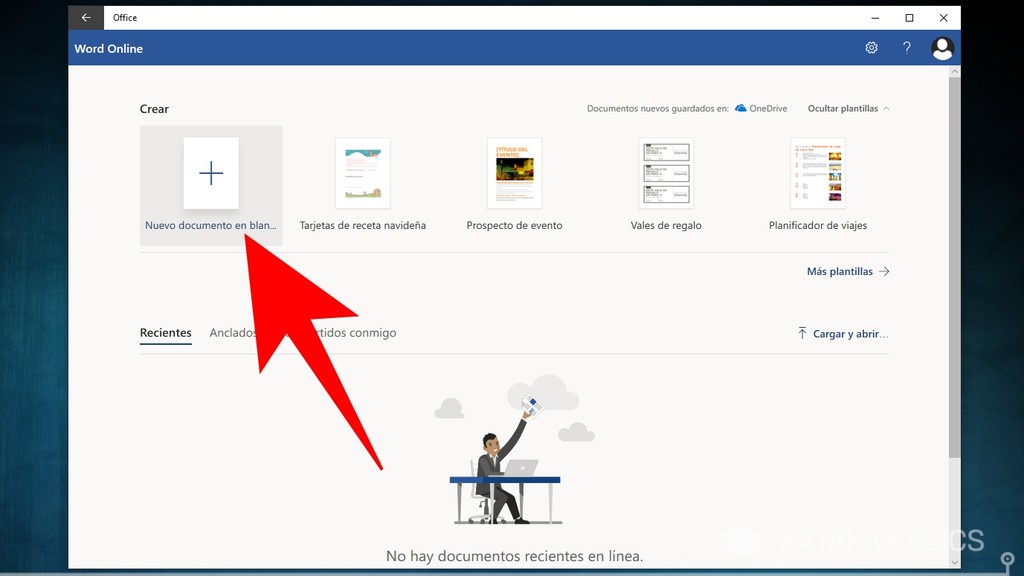Open the Tarjetas de receta navideña template thumbnail
Viewport: 1024px width, 576px height.
point(362,173)
